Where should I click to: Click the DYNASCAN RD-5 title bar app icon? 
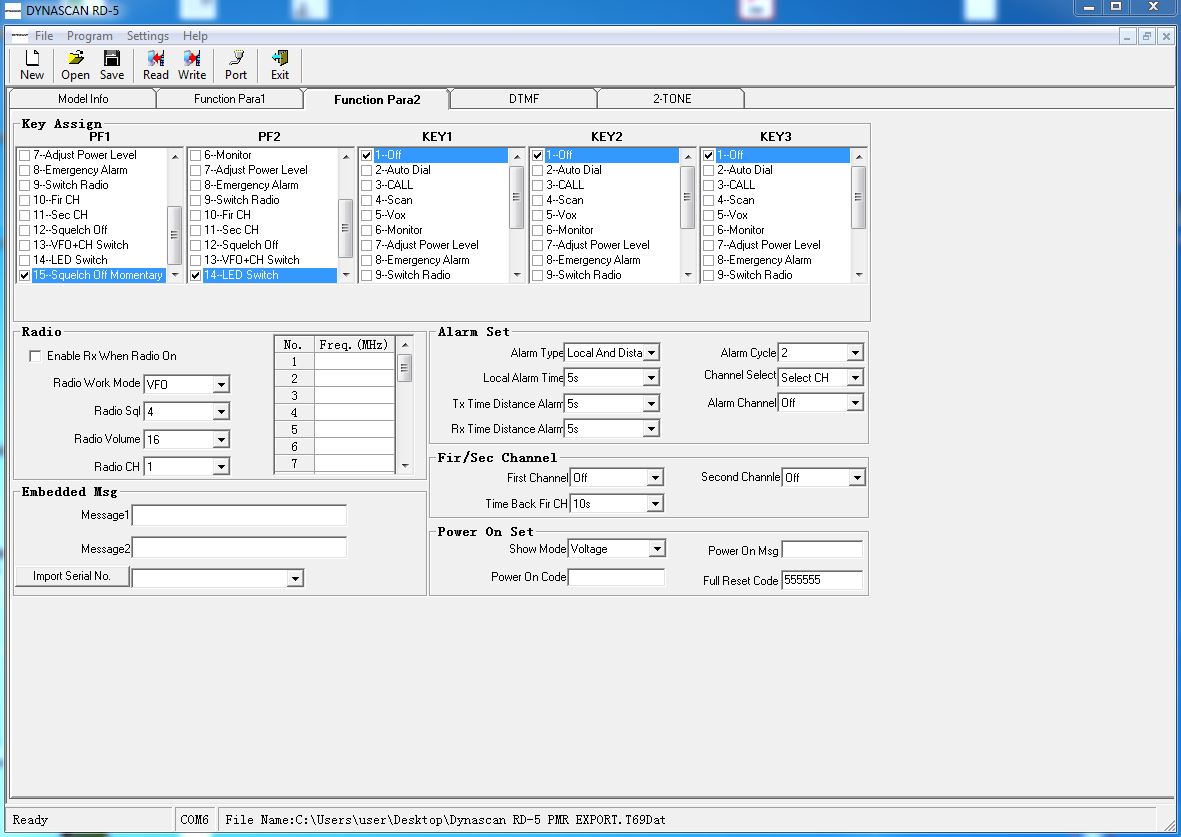[13, 11]
